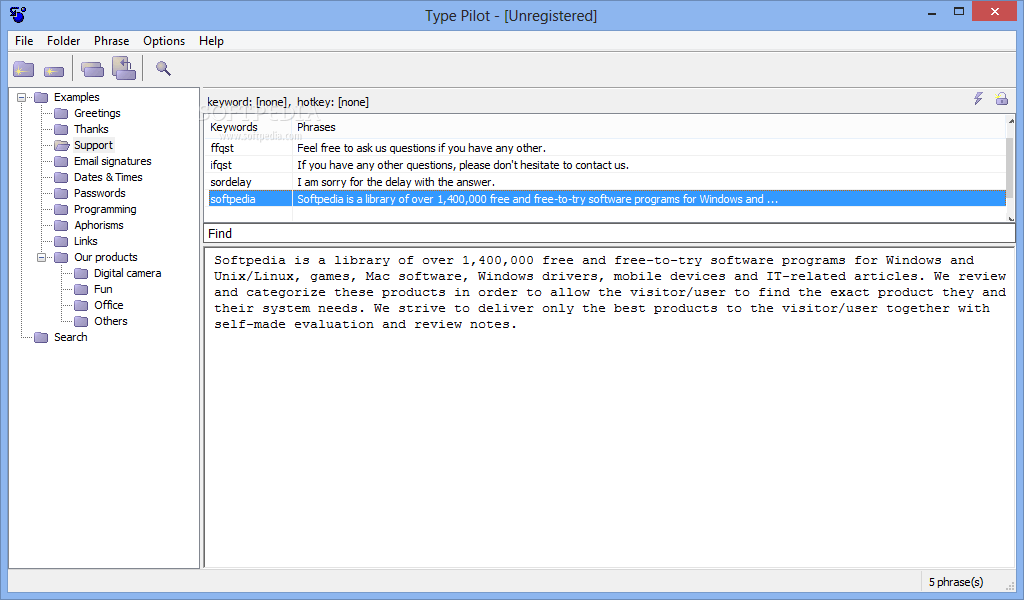Click the phrase list vertical scrollbar thumb
The image size is (1024, 600).
pos(1011,166)
